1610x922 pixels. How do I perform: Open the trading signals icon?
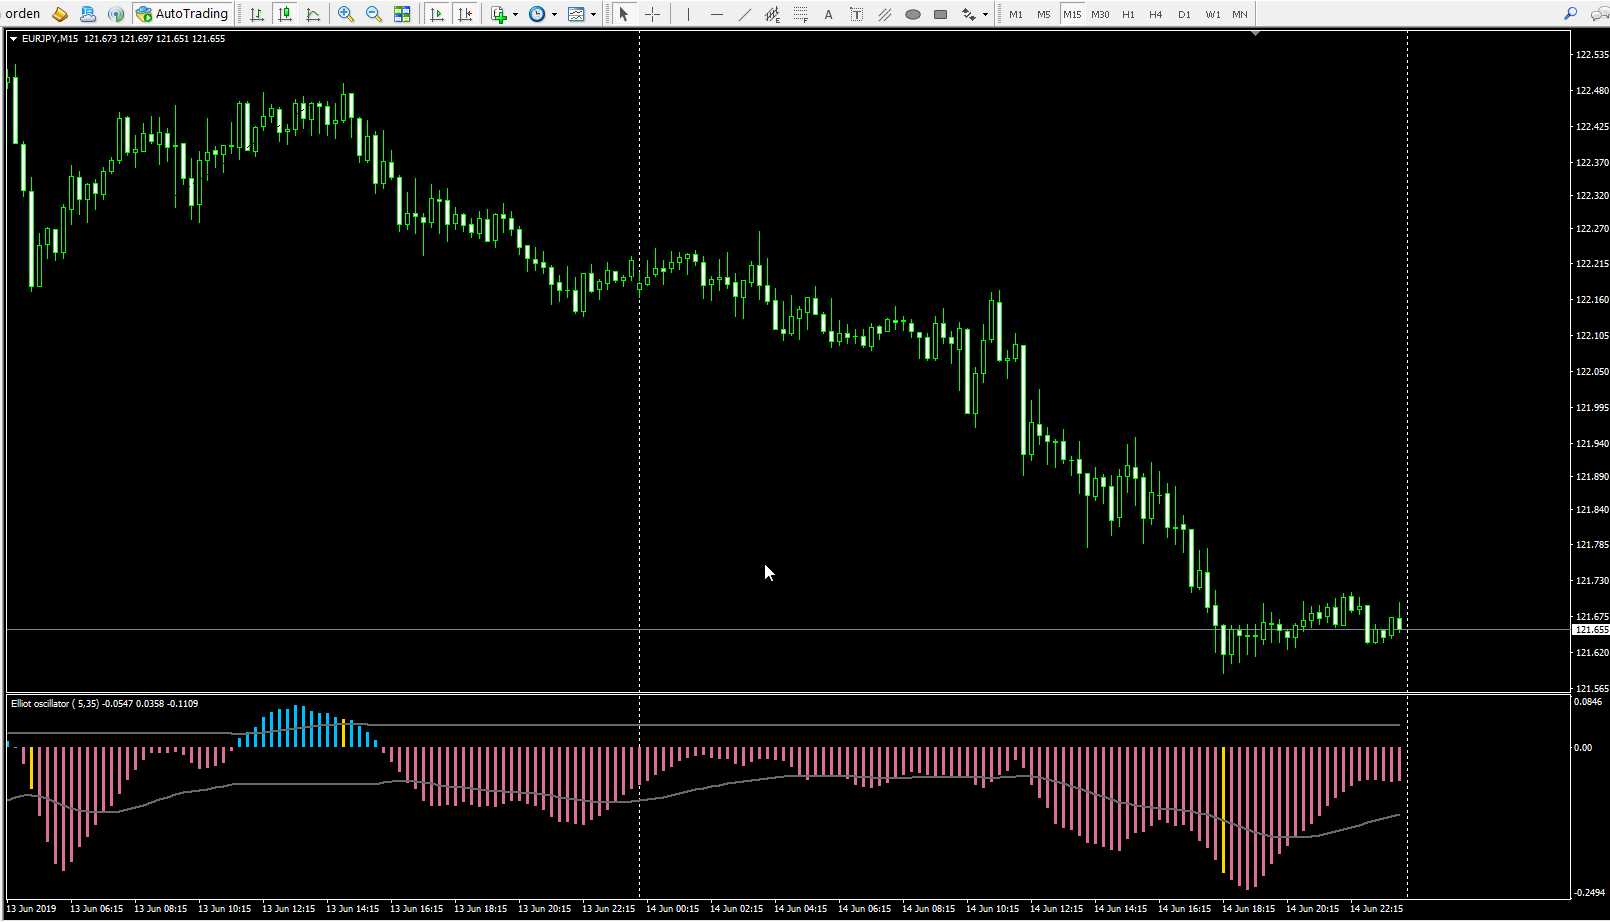pyautogui.click(x=116, y=14)
